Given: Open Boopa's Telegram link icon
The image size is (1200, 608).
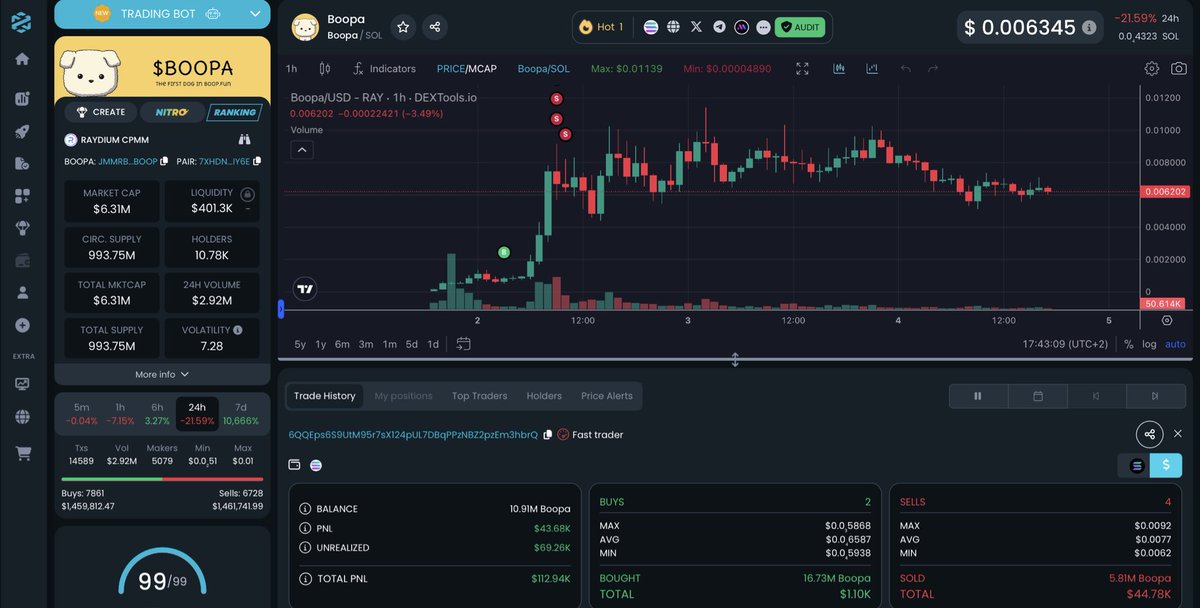Looking at the screenshot, I should (x=719, y=27).
